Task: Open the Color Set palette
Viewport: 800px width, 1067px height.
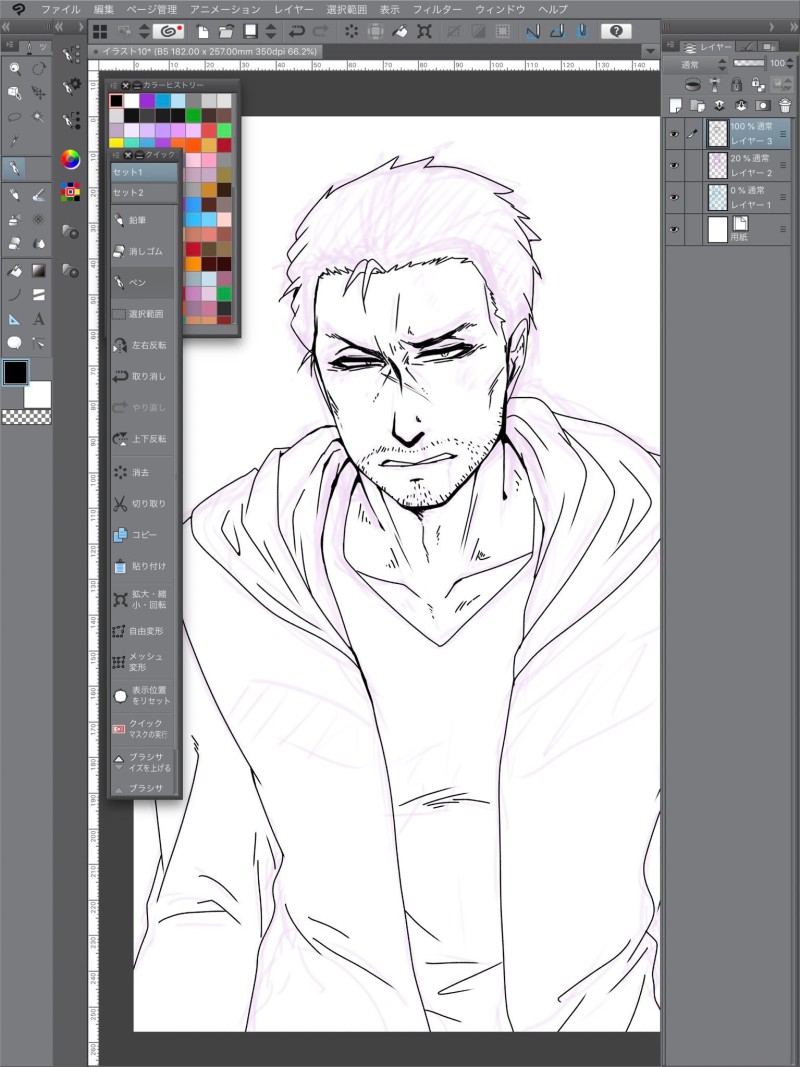Action: point(70,192)
